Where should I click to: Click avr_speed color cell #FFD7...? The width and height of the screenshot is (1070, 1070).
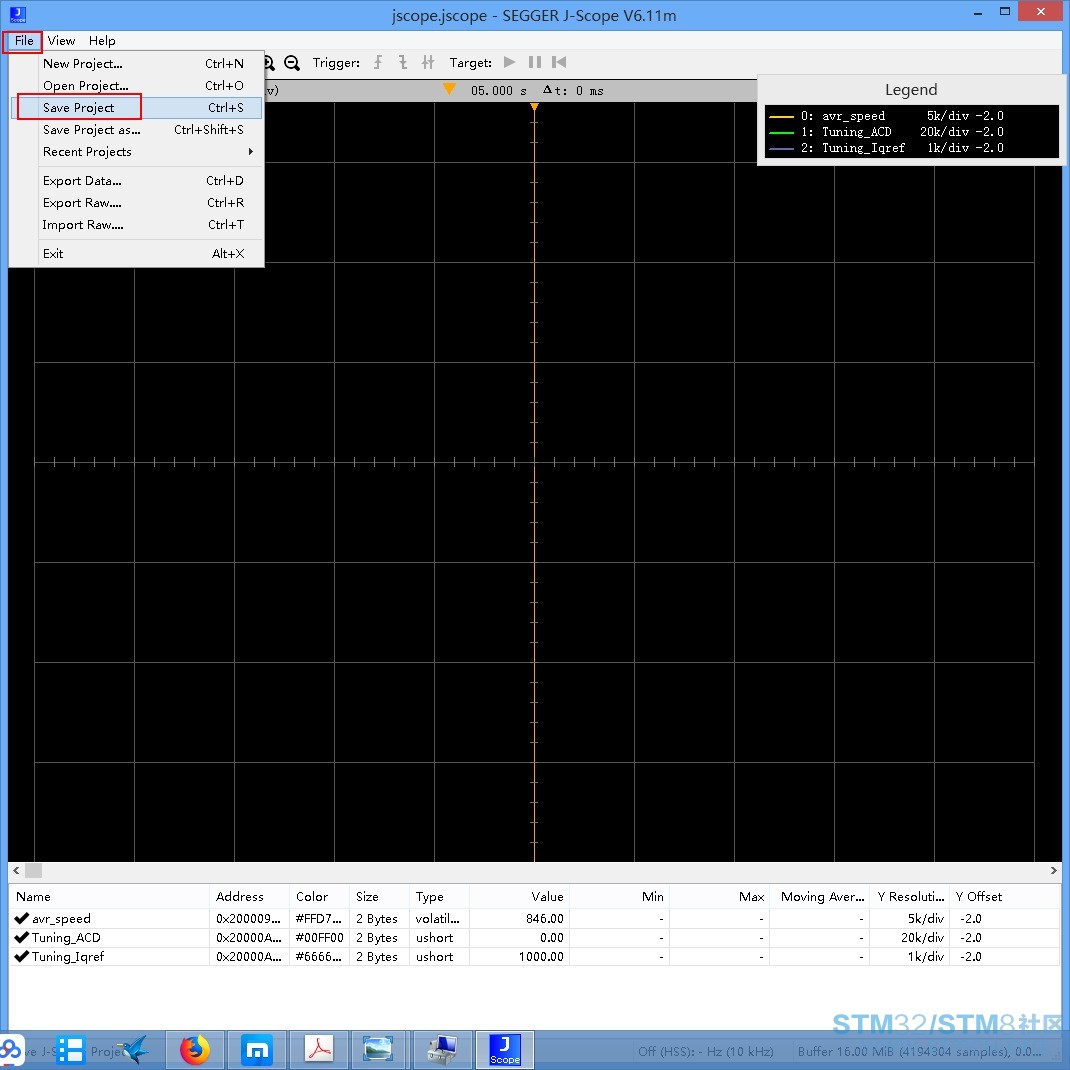[x=319, y=919]
